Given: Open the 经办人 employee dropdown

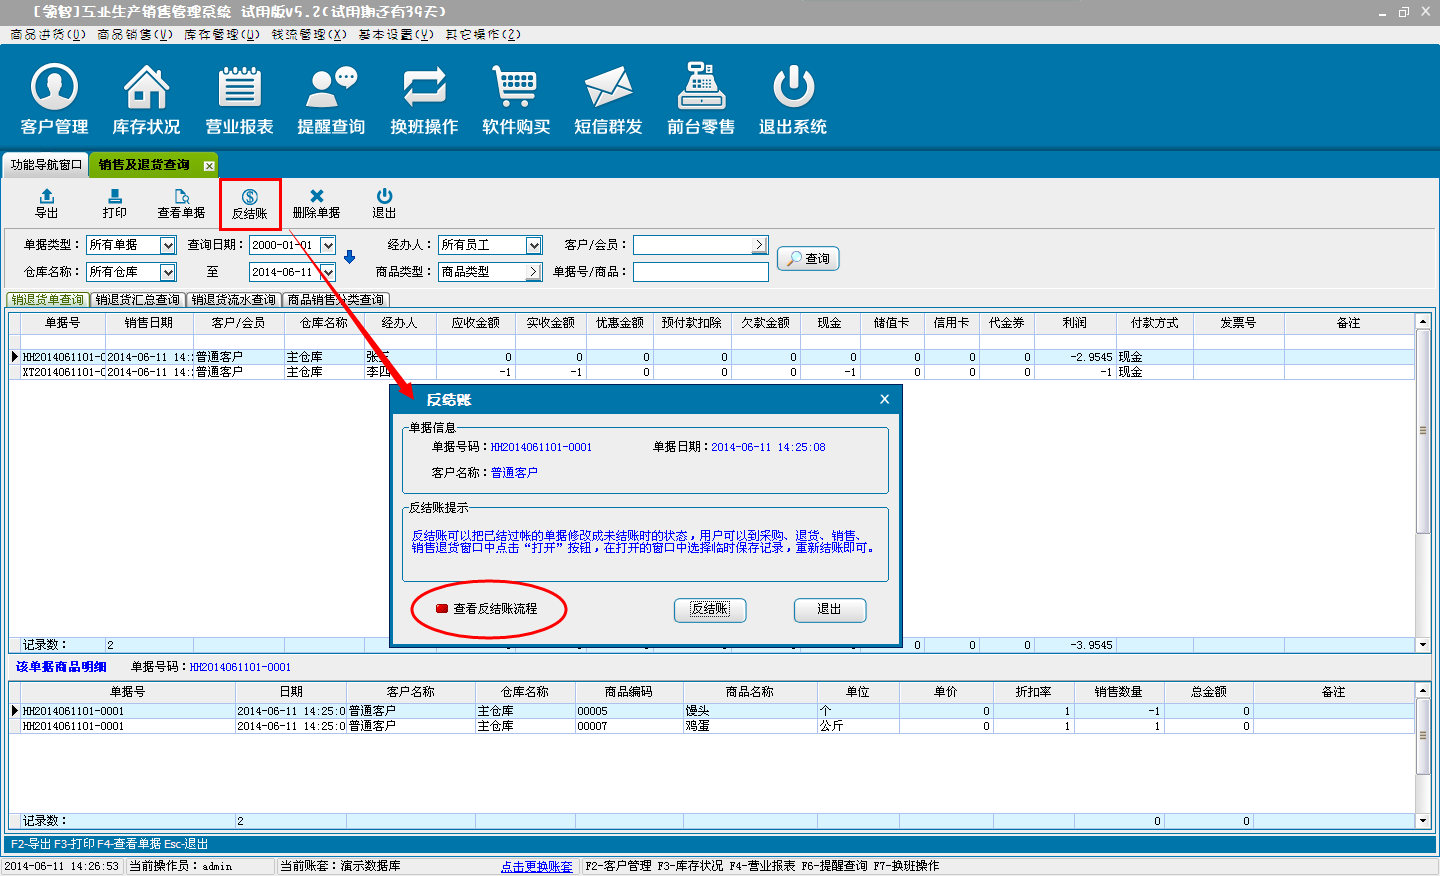Looking at the screenshot, I should [534, 245].
